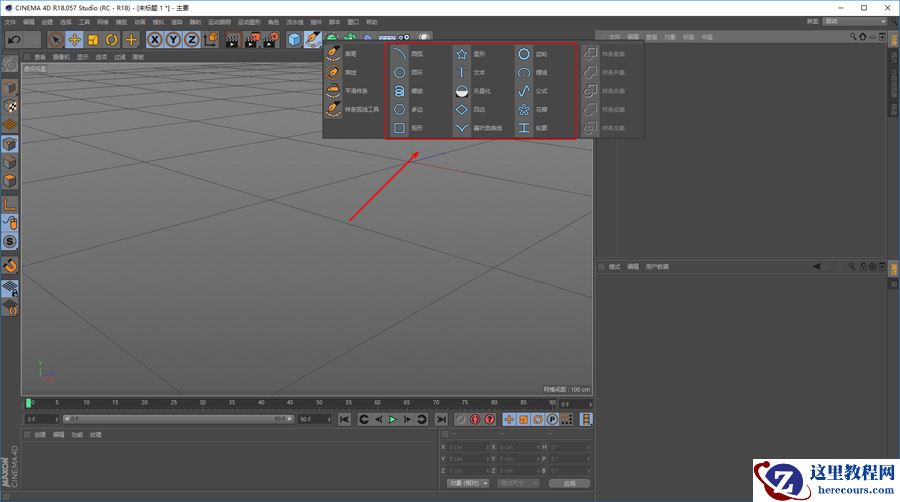Image resolution: width=900 pixels, height=502 pixels.
Task: Open the size mode dropdown
Action: pos(519,483)
